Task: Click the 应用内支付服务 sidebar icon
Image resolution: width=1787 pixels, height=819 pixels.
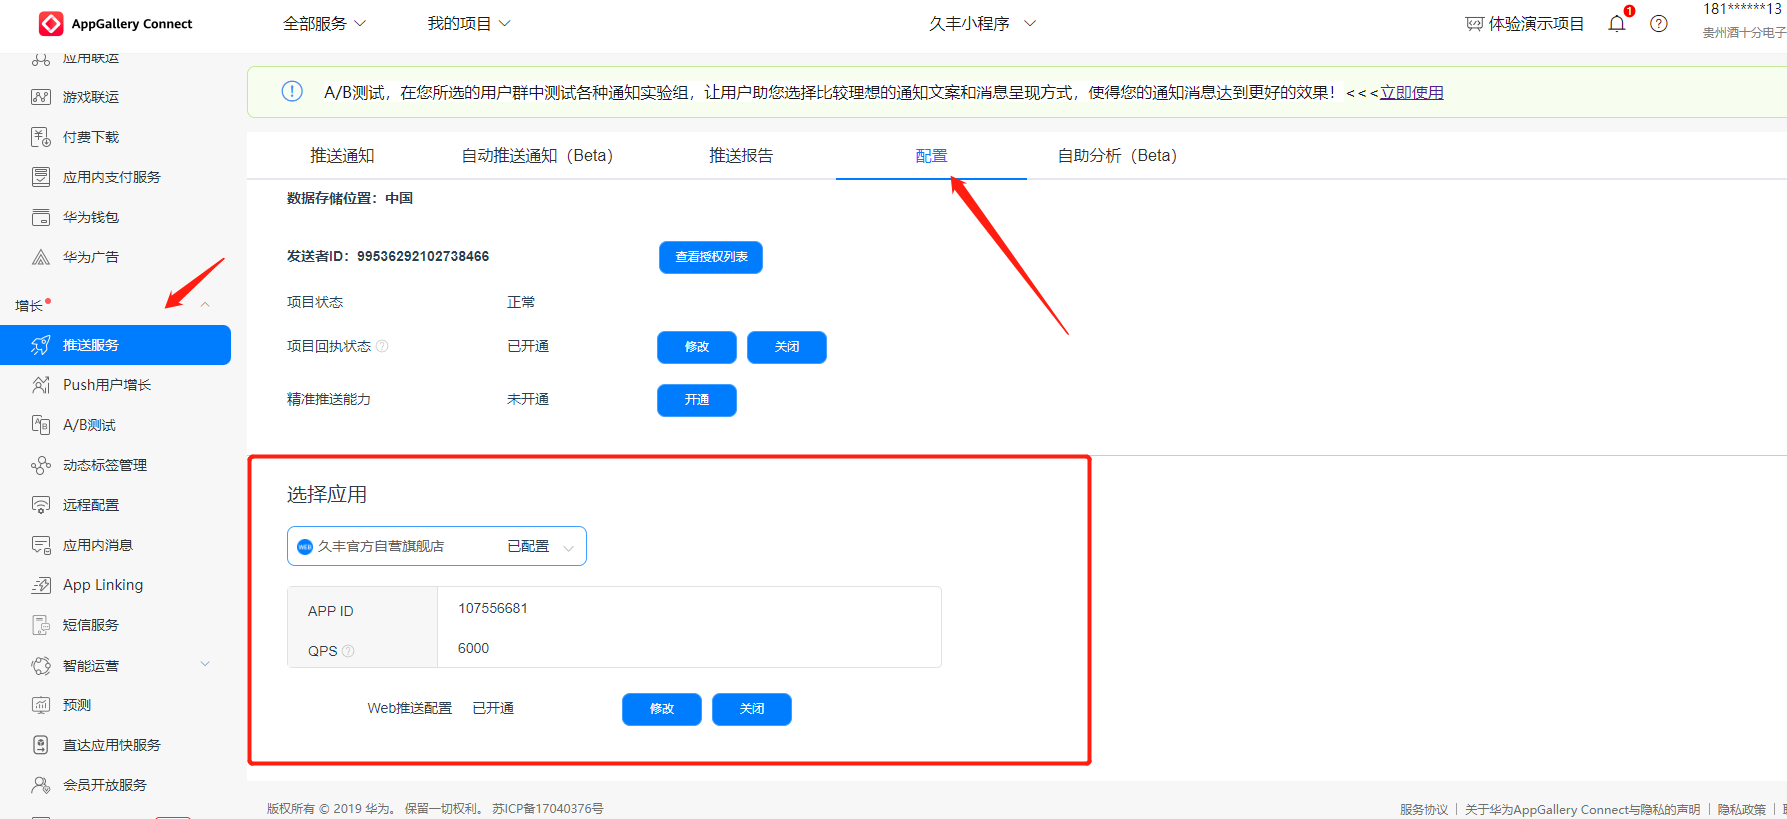Action: tap(41, 177)
